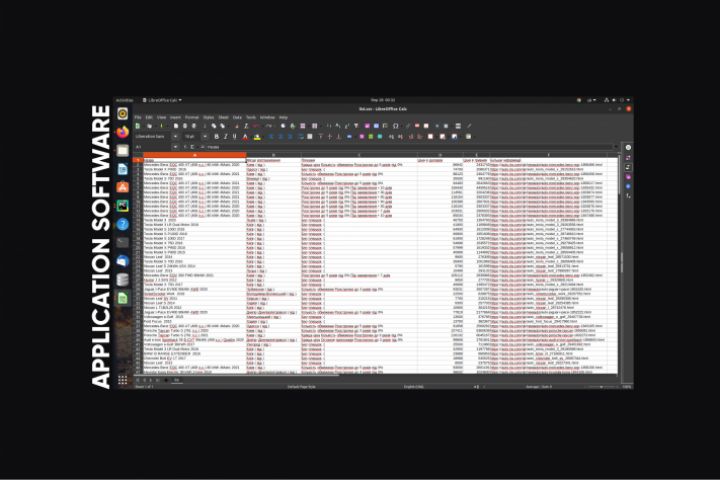Open Show Applications grid in dock
The width and height of the screenshot is (720, 480).
(x=123, y=380)
